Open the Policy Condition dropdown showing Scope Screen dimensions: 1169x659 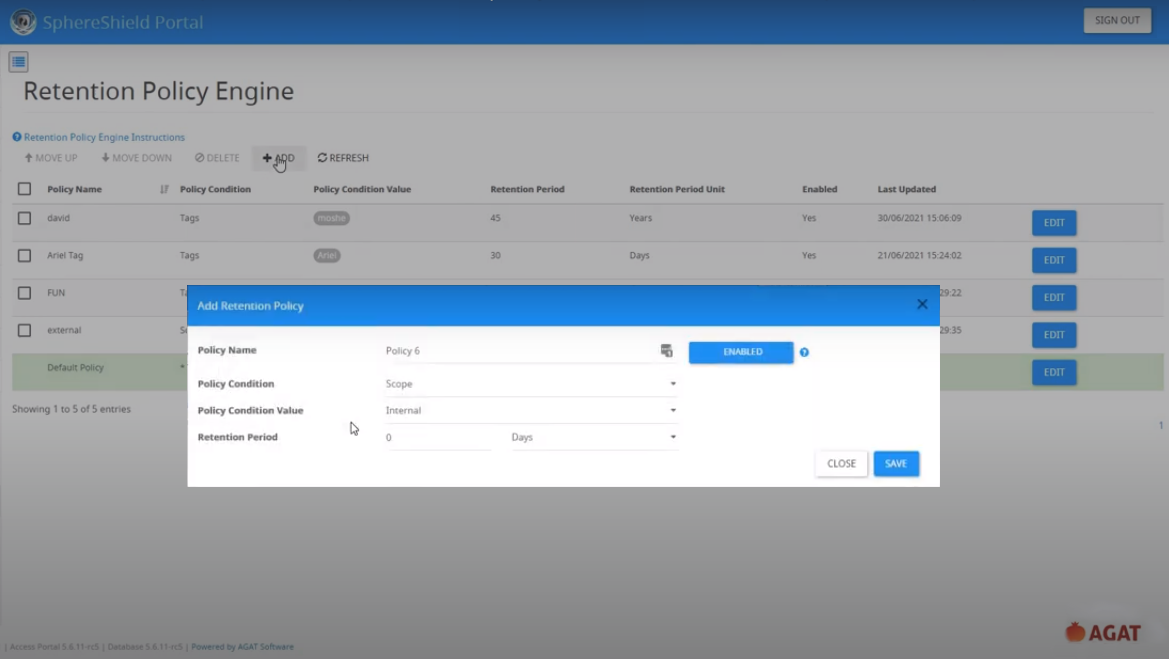click(531, 384)
